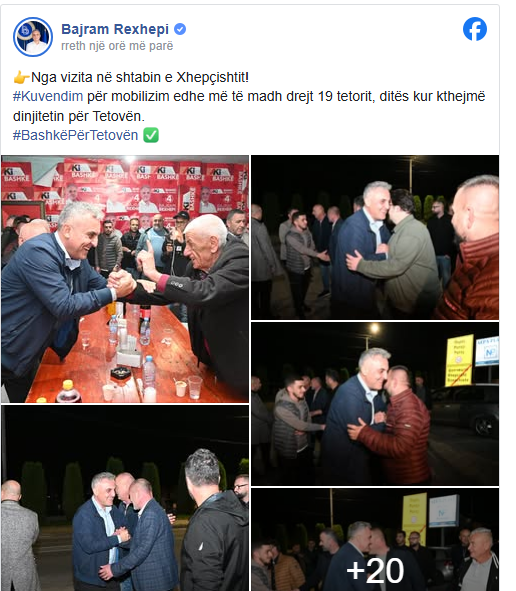The width and height of the screenshot is (516, 591).
Task: Open the #Kuvendim hashtag
Action: pyautogui.click(x=48, y=96)
